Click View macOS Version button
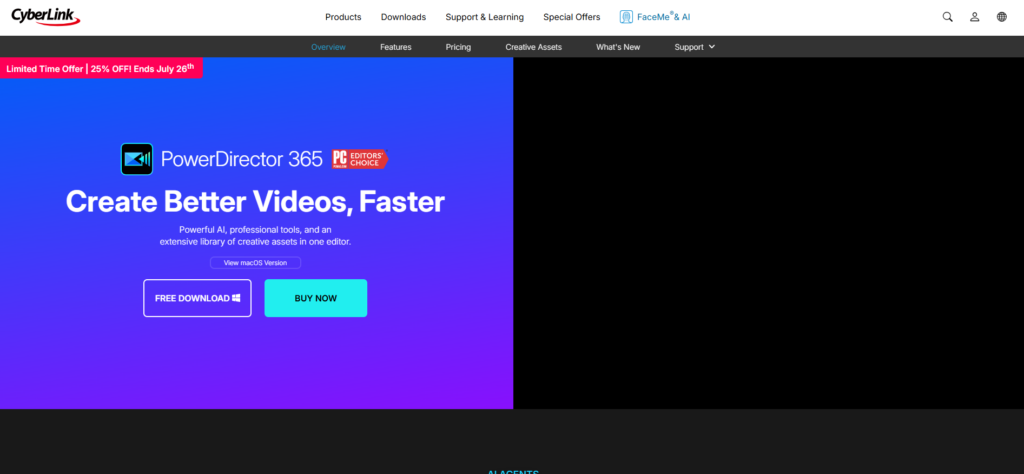Screen dimensions: 1024x474 click(255, 262)
